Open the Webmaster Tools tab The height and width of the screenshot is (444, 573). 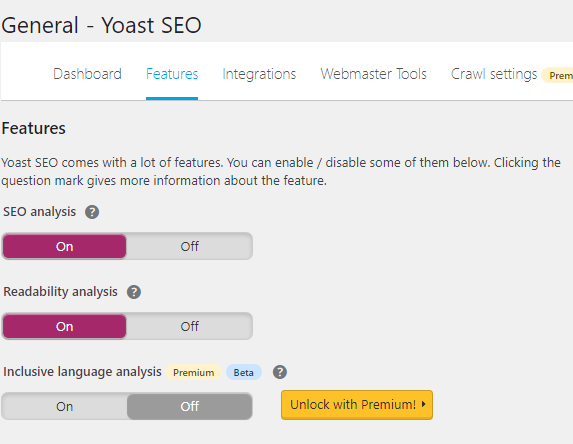click(373, 74)
